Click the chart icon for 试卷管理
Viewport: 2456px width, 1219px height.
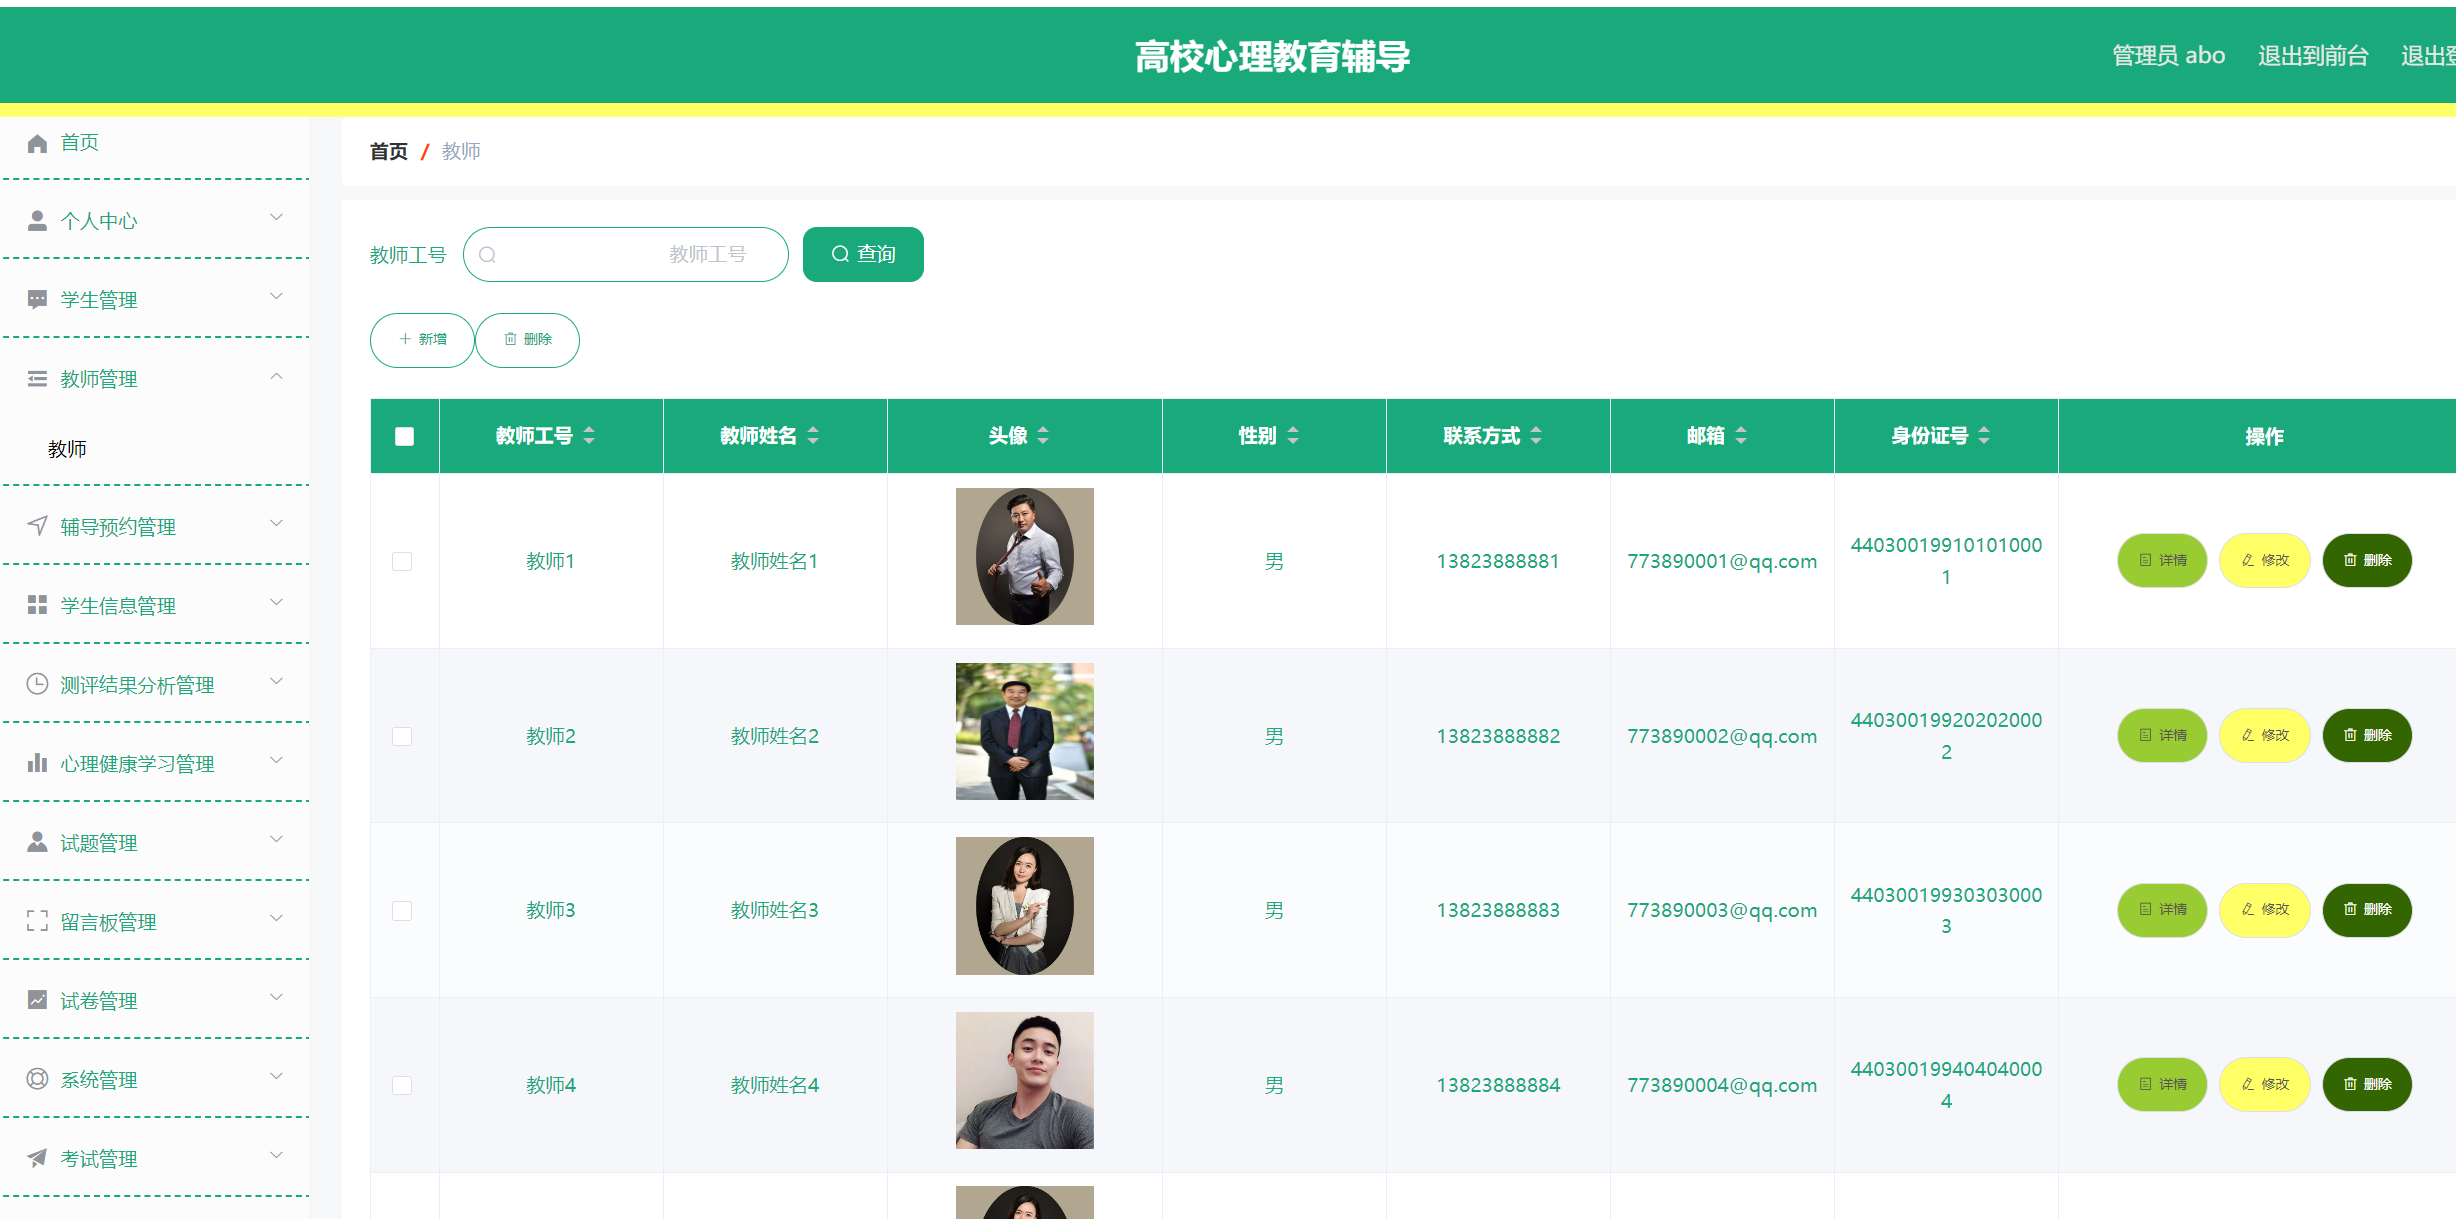click(x=37, y=1000)
